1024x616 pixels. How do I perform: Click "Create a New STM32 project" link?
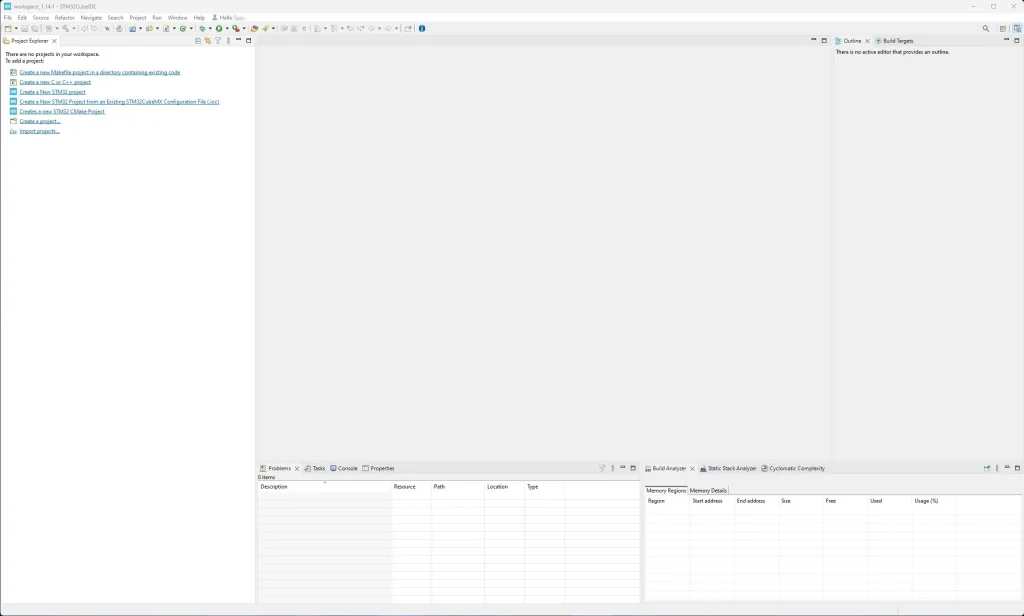pyautogui.click(x=52, y=92)
